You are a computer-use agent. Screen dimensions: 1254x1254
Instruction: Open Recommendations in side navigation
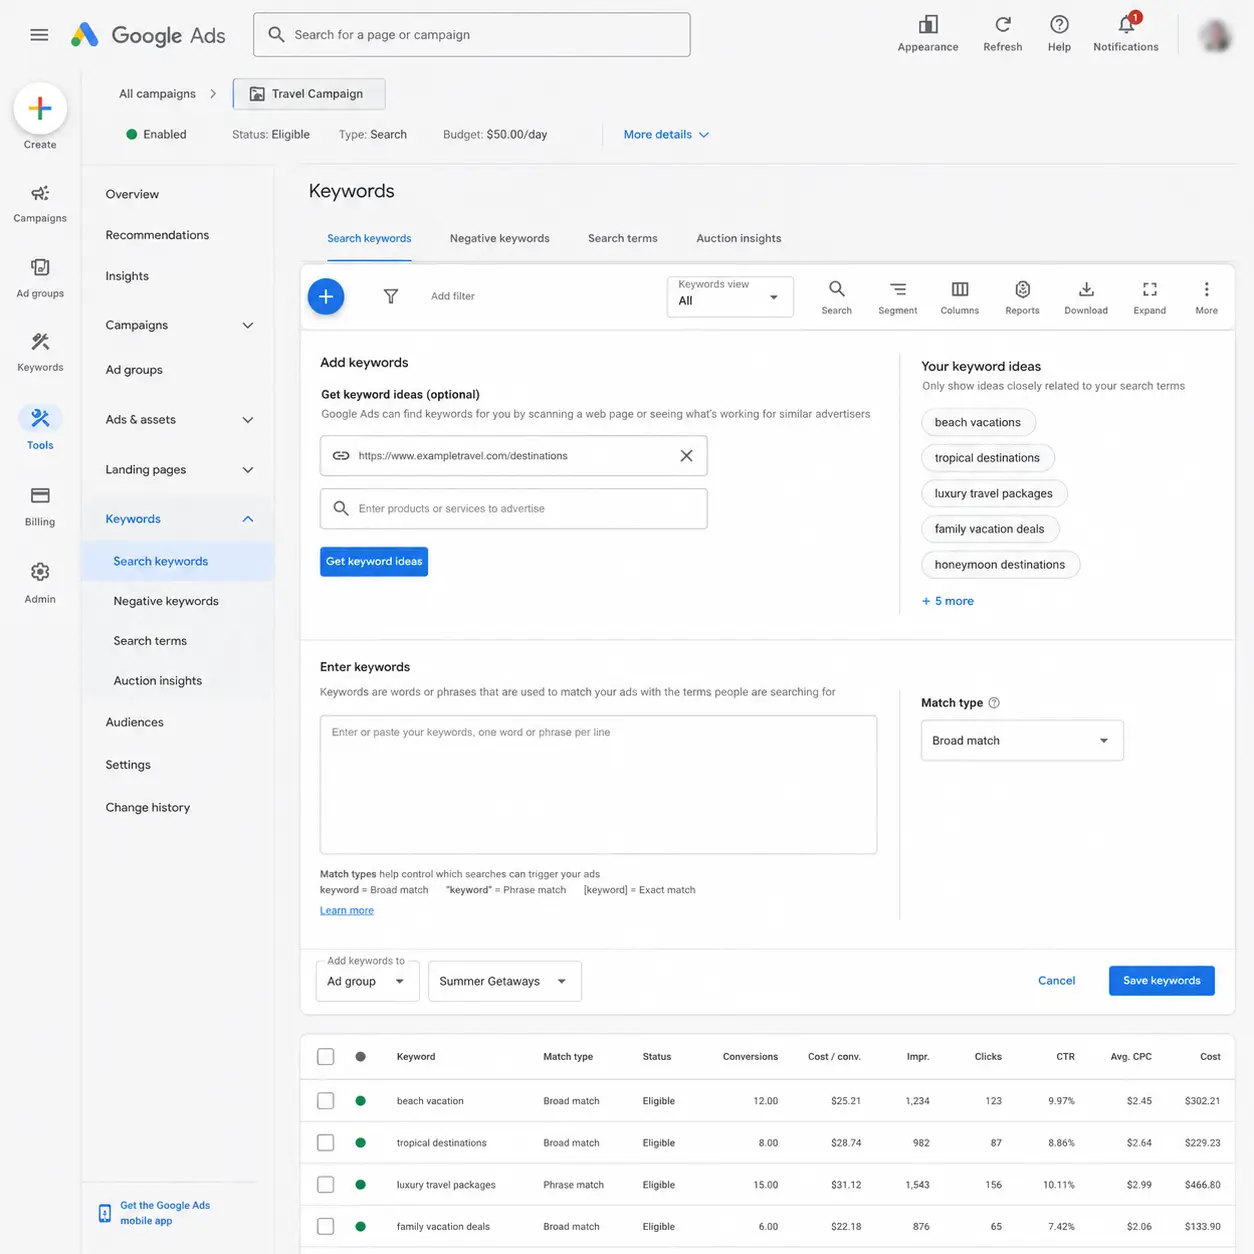click(x=157, y=235)
